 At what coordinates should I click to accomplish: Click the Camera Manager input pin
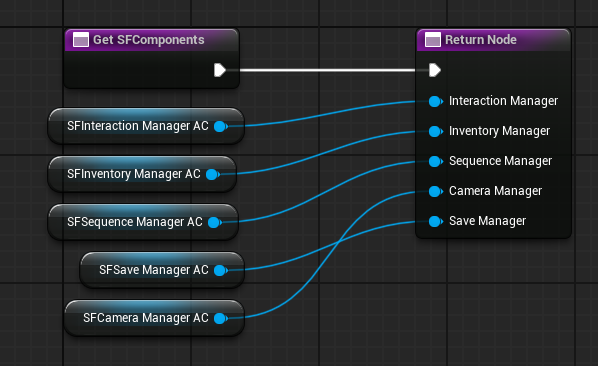(x=436, y=191)
